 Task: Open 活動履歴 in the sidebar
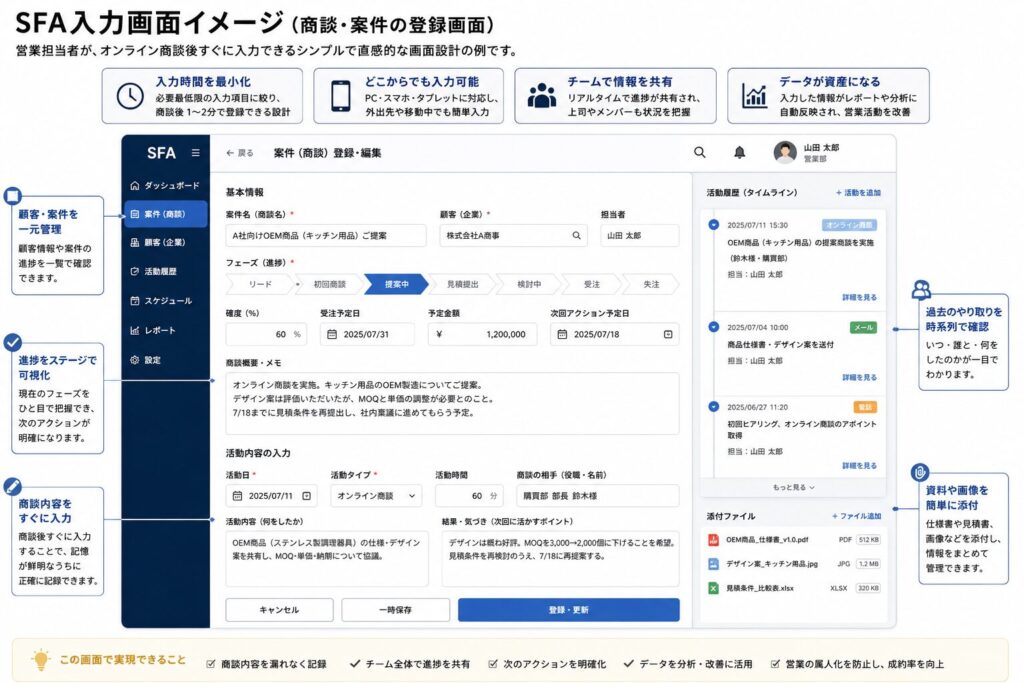point(165,271)
